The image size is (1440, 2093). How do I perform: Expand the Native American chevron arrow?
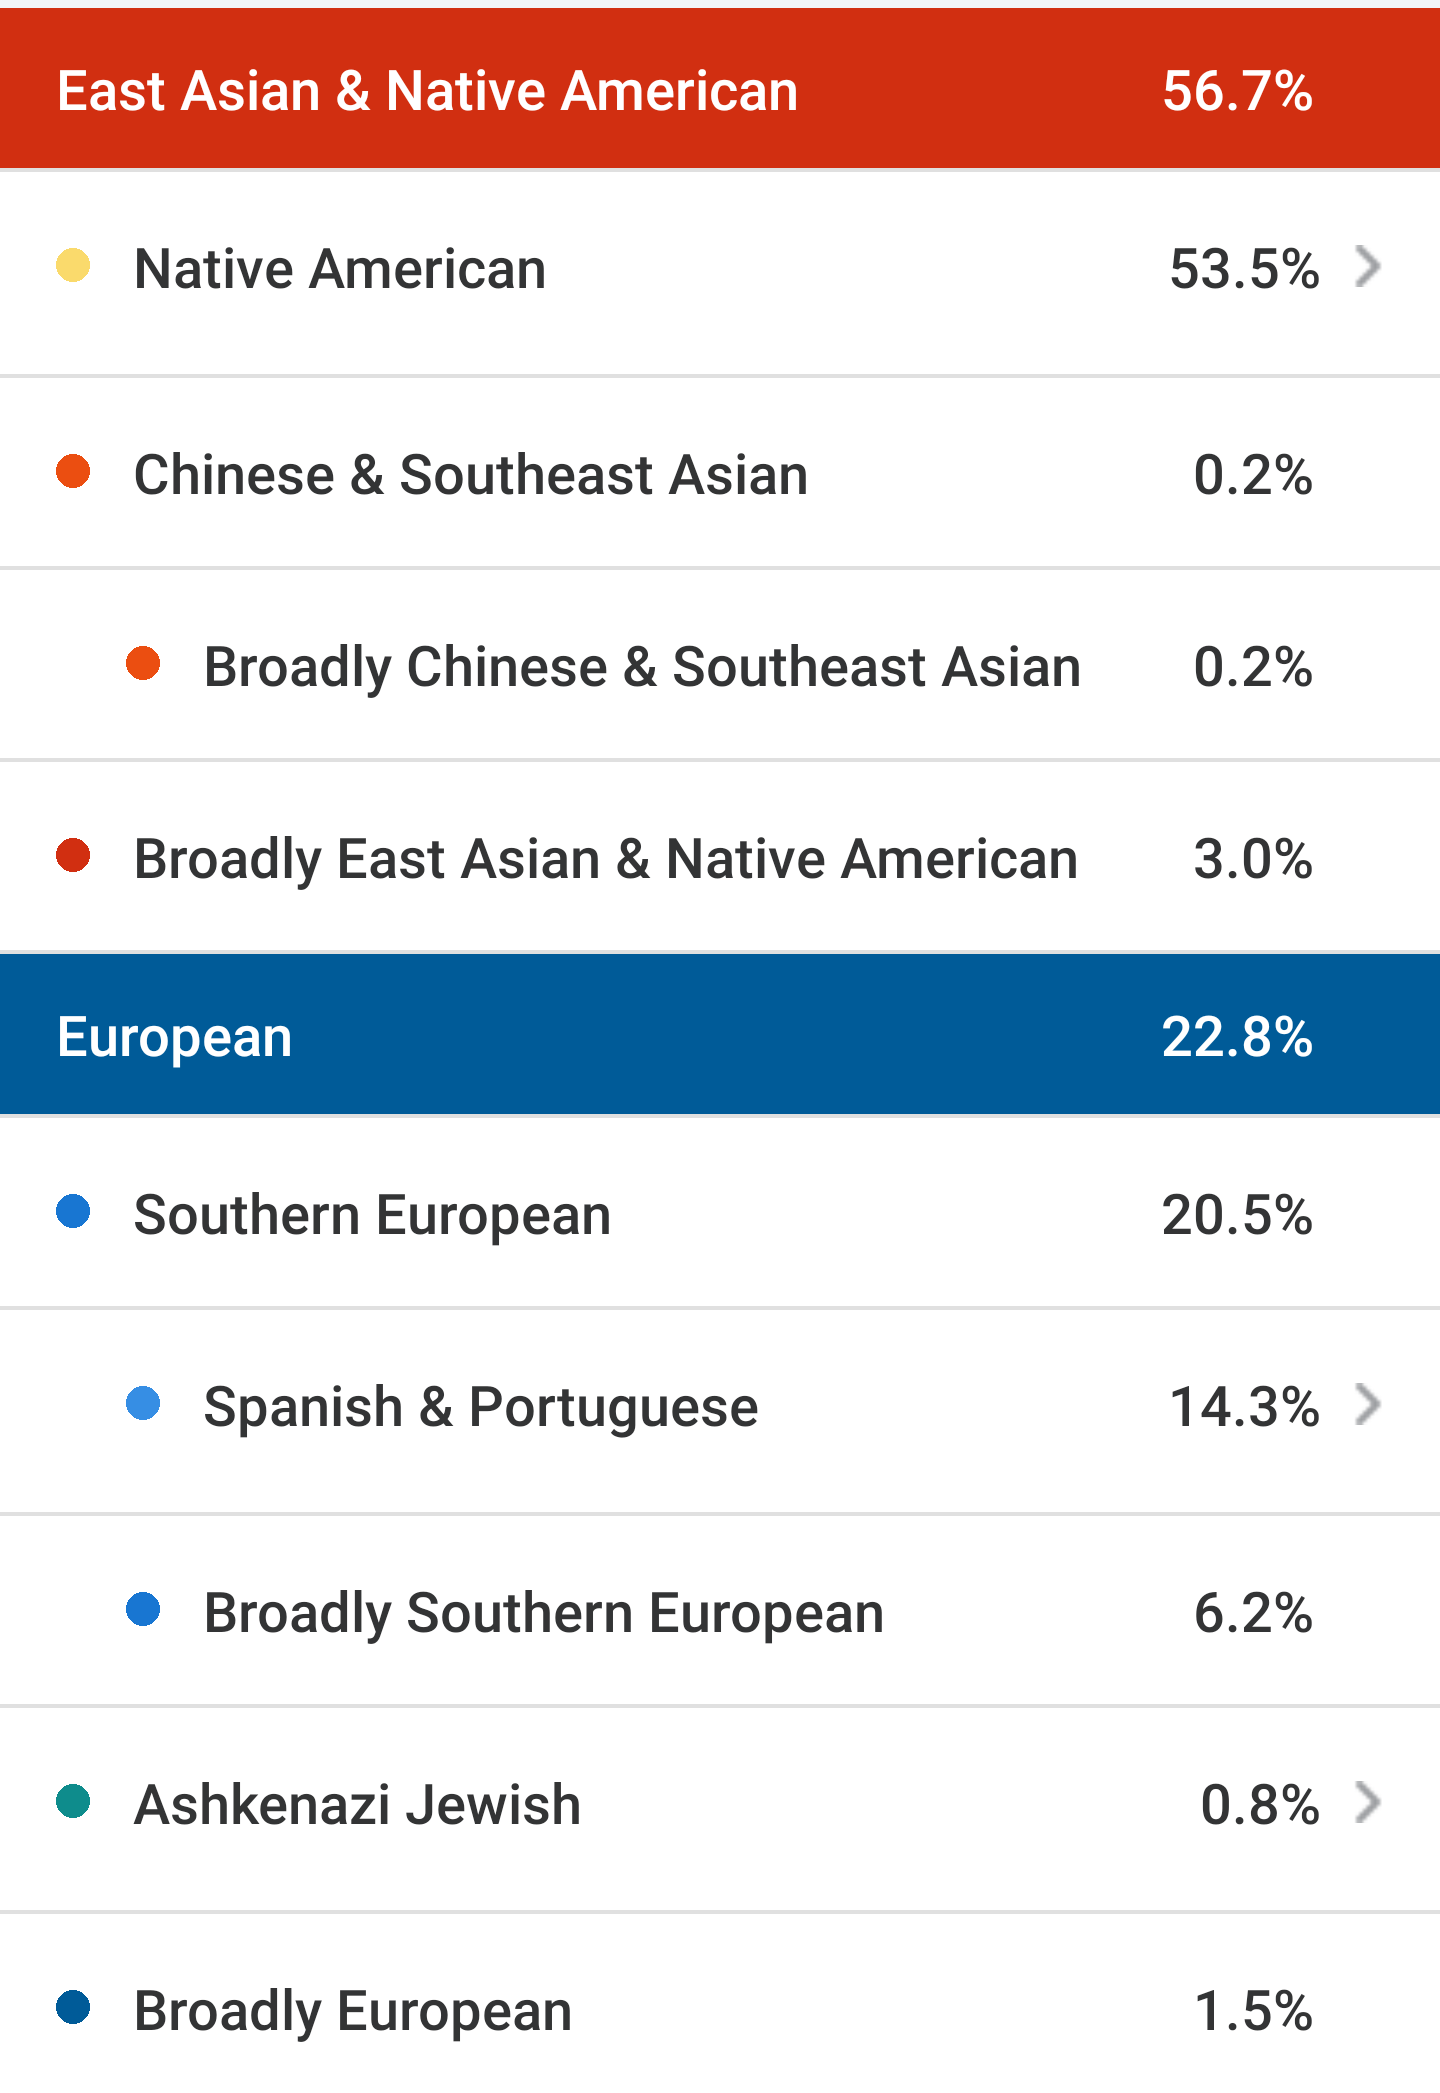[x=1368, y=267]
